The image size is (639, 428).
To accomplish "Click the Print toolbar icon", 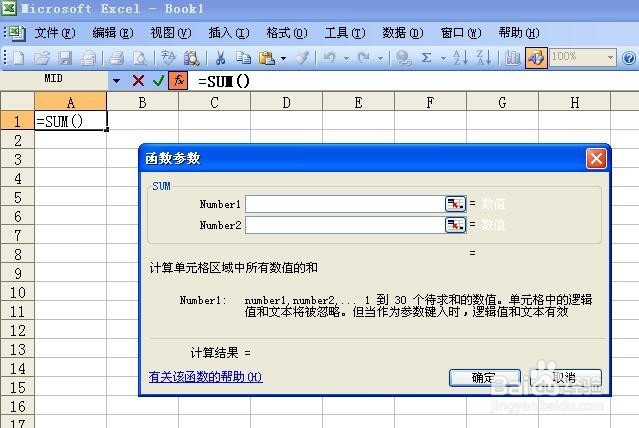I will 117,58.
